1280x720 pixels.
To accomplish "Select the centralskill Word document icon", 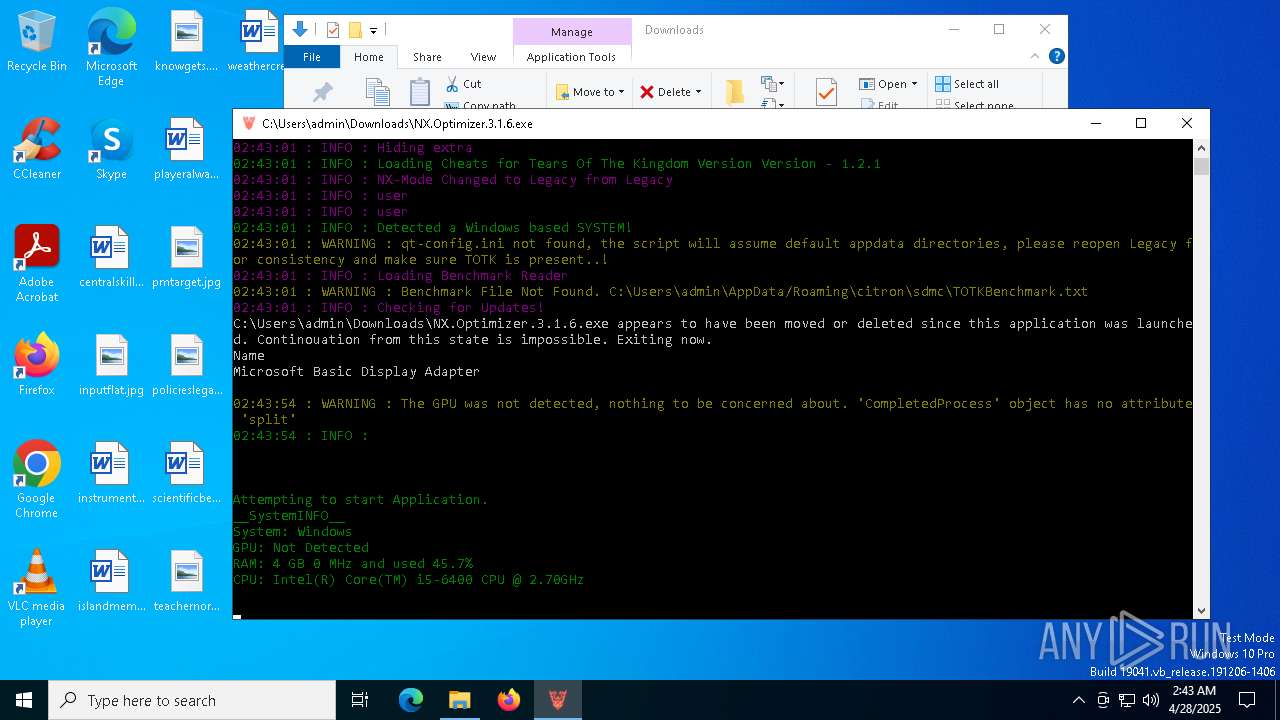I will [111, 257].
